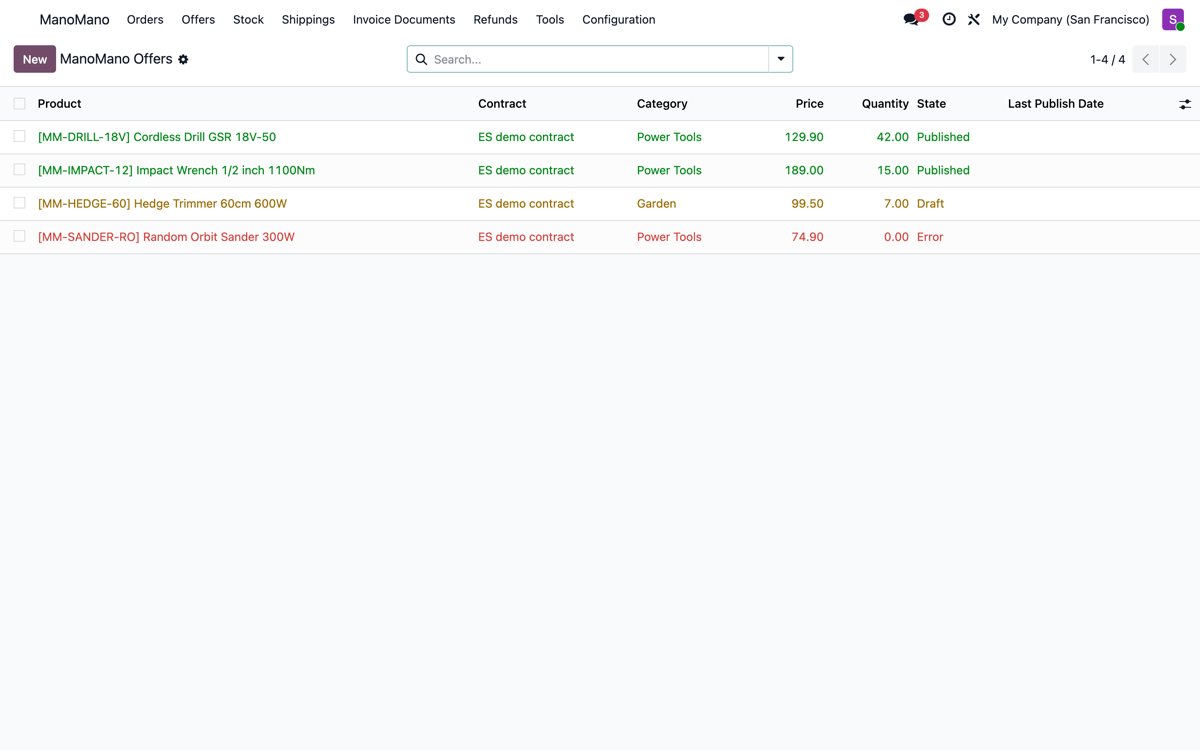Sort by the Category column header
This screenshot has width=1200, height=750.
point(662,104)
